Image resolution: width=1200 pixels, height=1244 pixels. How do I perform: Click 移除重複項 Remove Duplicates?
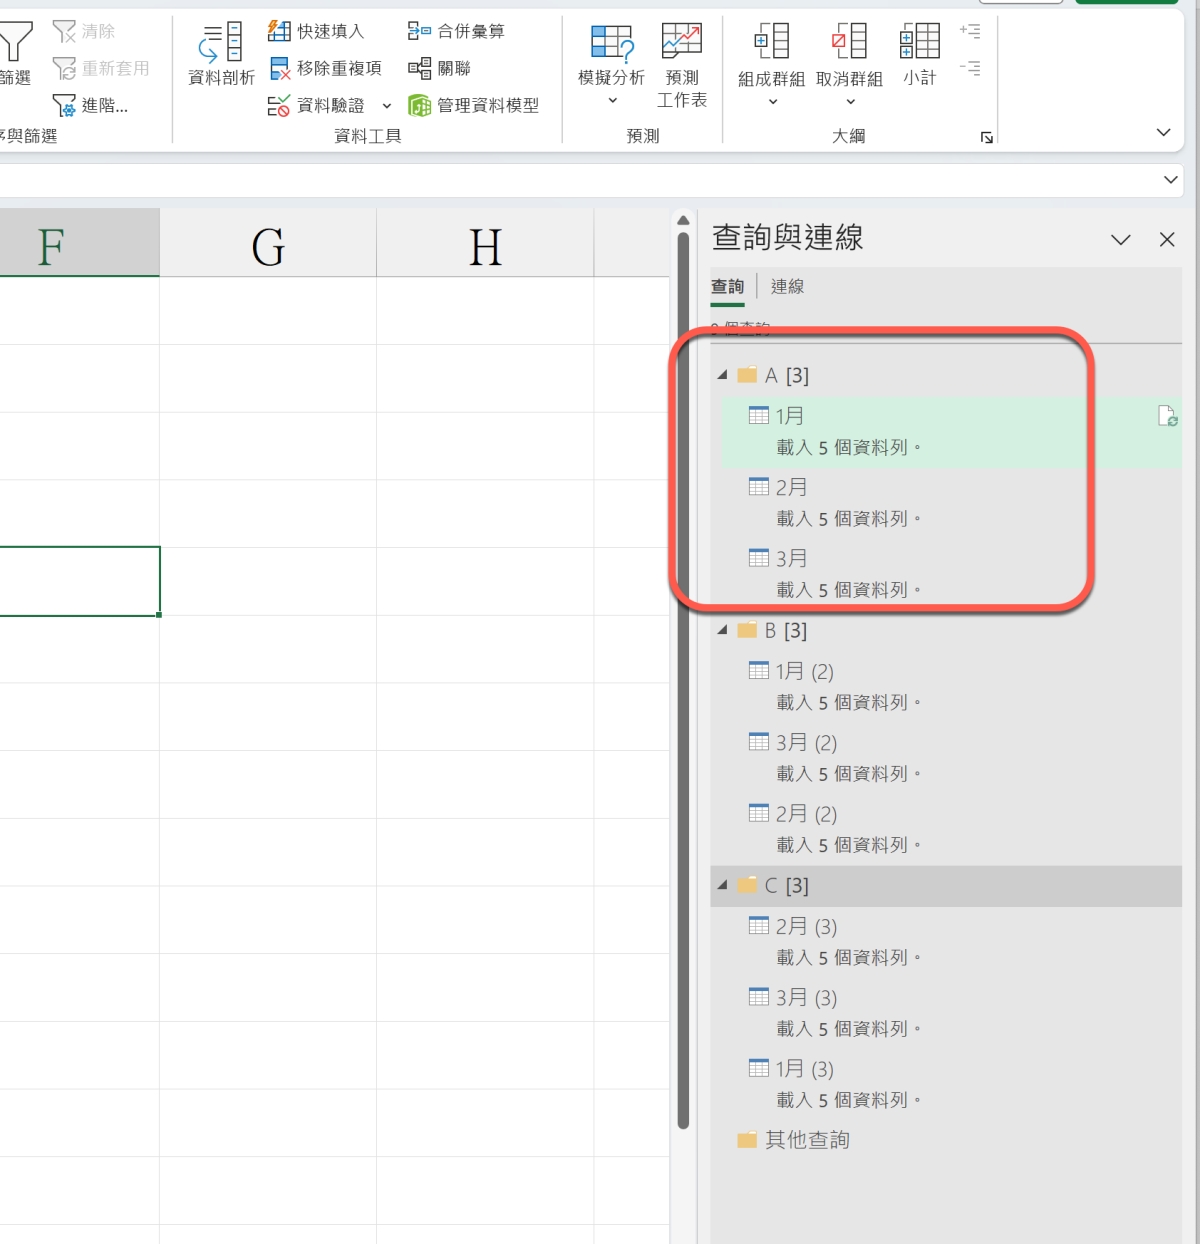(x=326, y=68)
